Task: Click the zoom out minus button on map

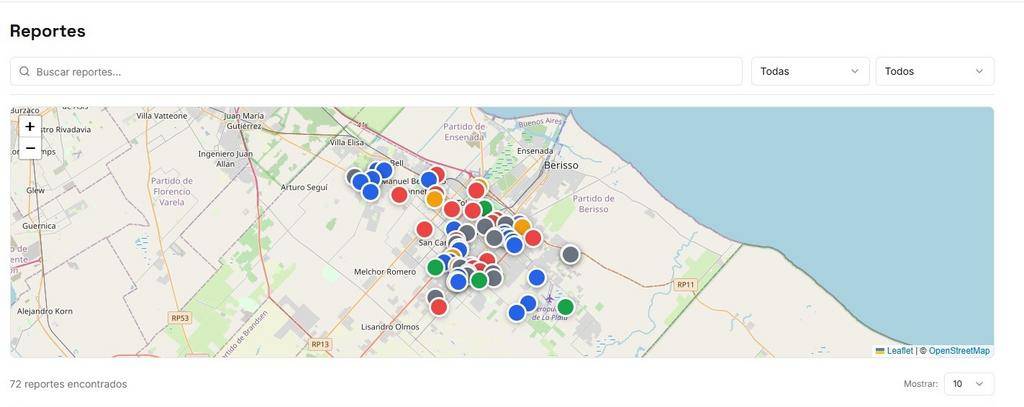Action: point(30,149)
